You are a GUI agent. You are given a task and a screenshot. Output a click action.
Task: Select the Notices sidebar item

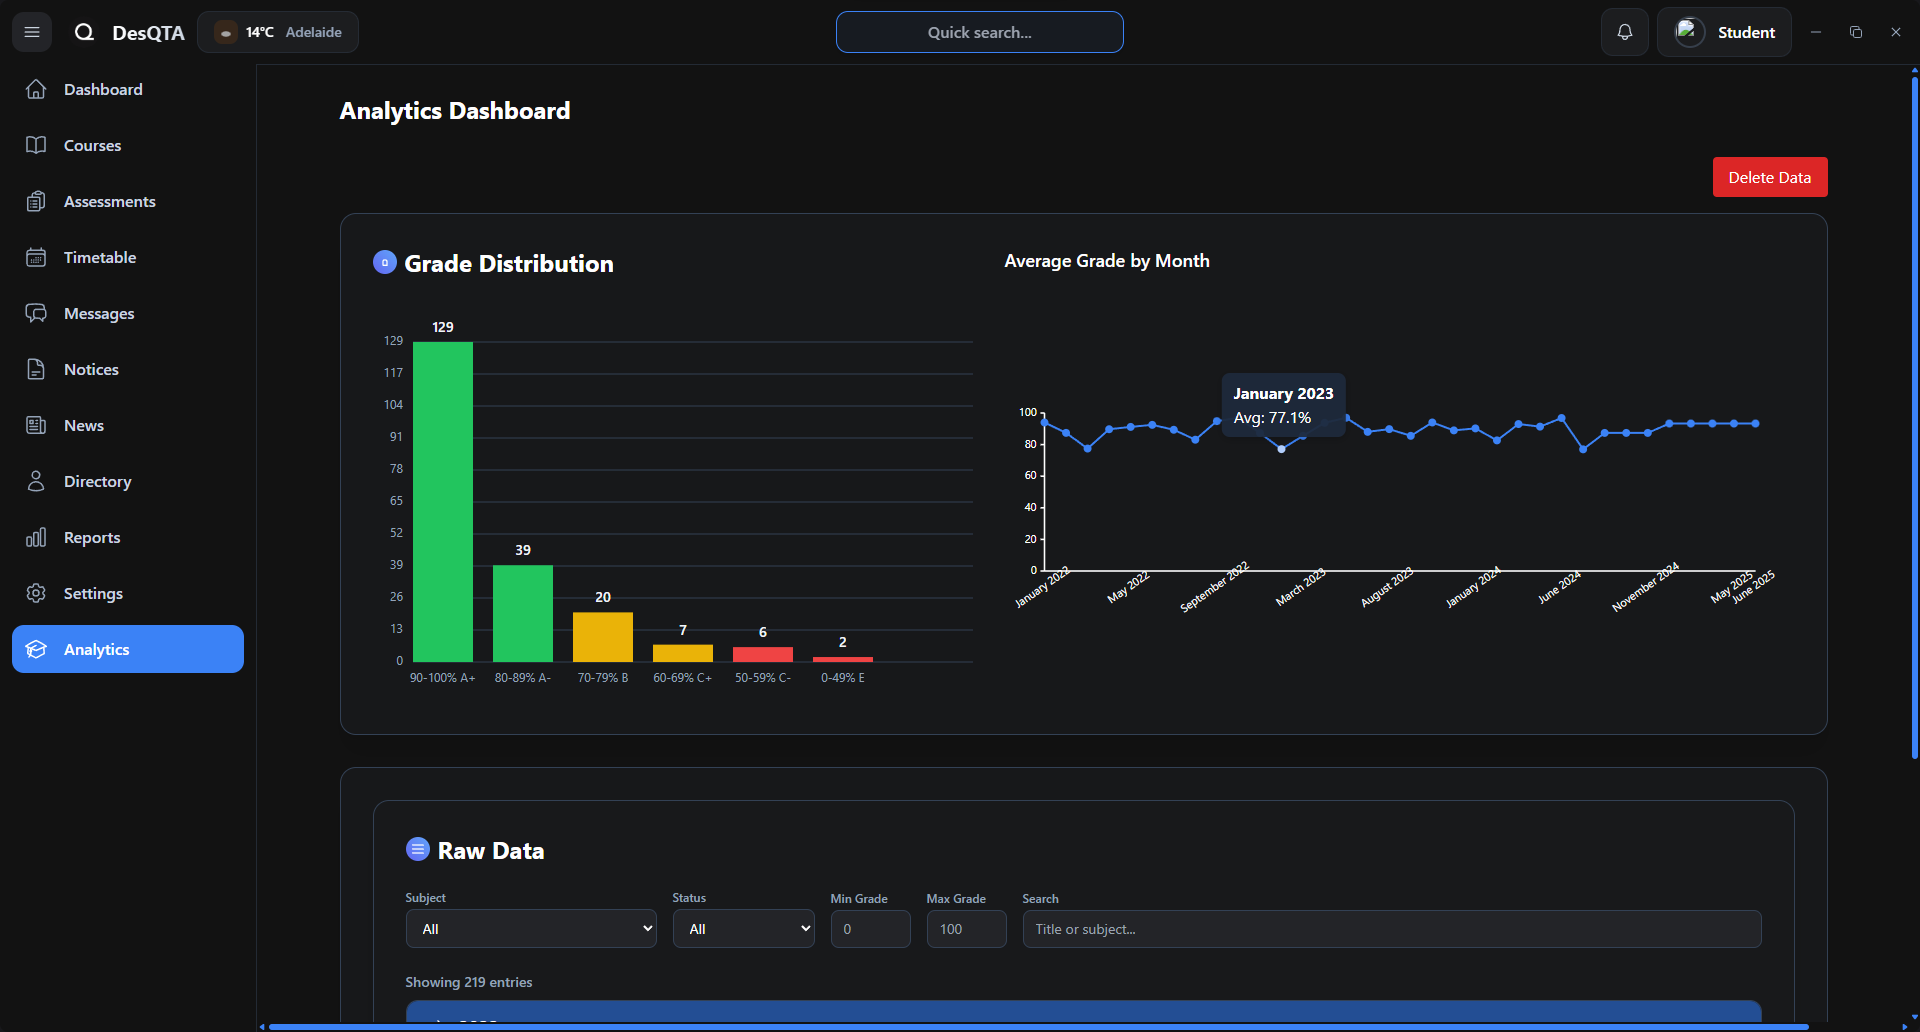coord(91,369)
